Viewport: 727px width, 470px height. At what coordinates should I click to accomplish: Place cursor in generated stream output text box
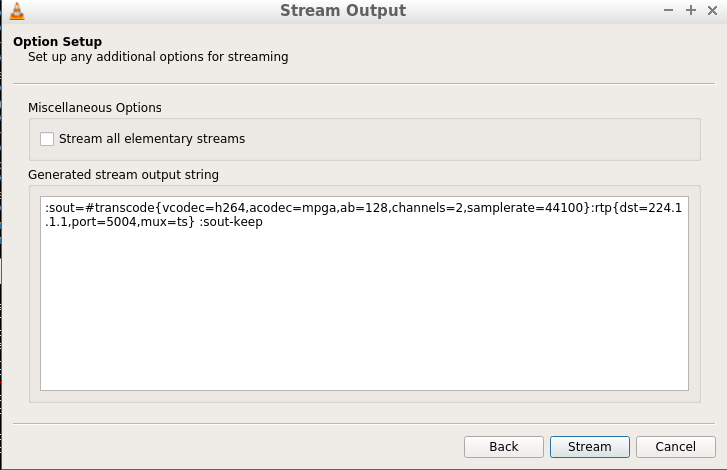(x=364, y=293)
